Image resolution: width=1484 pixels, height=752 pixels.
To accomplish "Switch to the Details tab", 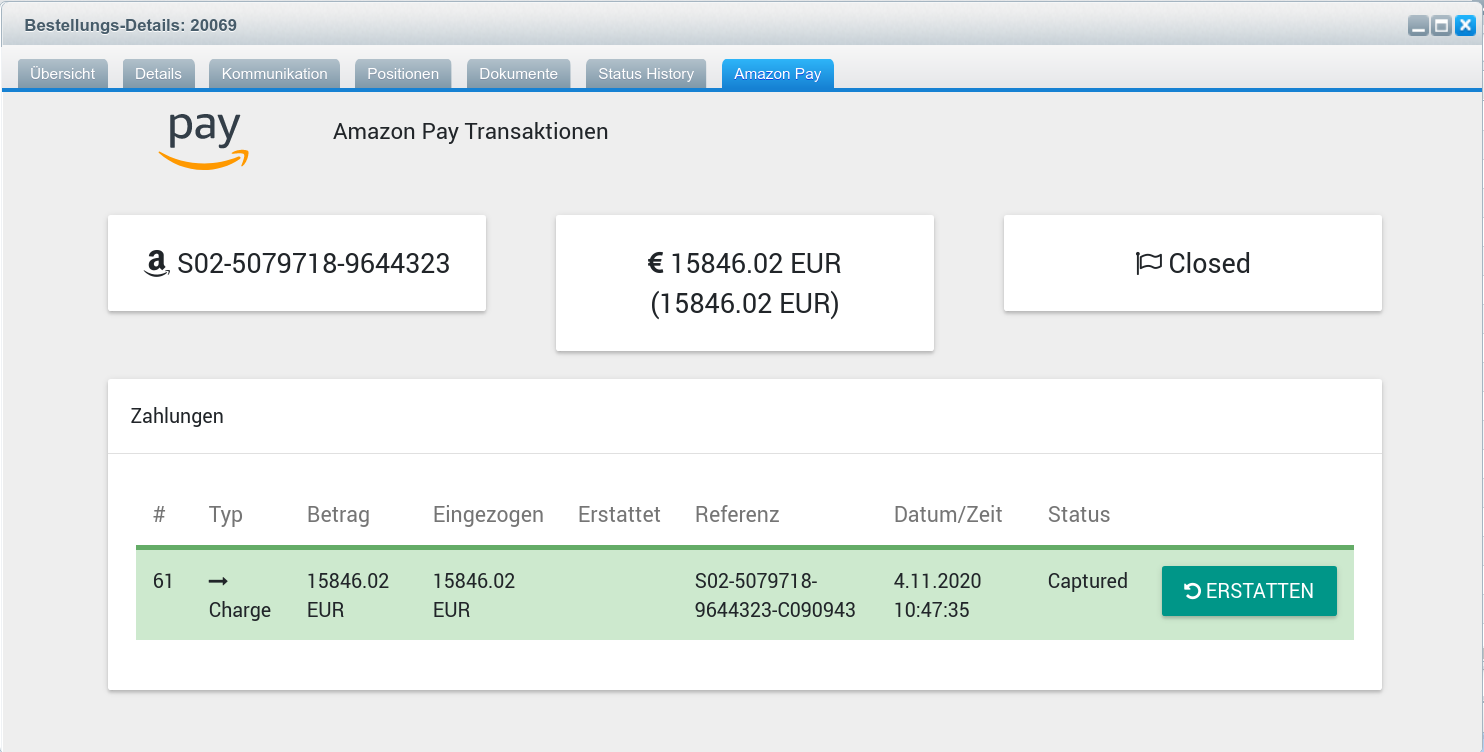I will click(x=158, y=74).
